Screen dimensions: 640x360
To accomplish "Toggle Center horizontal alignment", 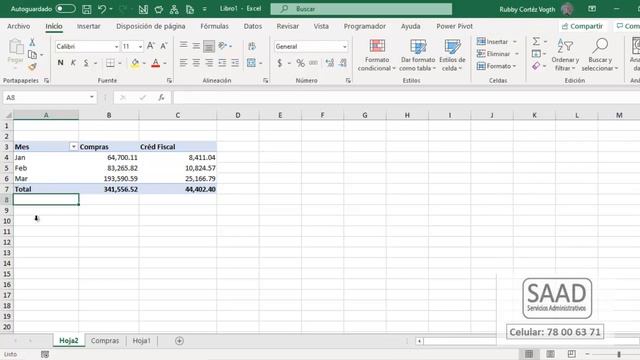I will tap(196, 63).
